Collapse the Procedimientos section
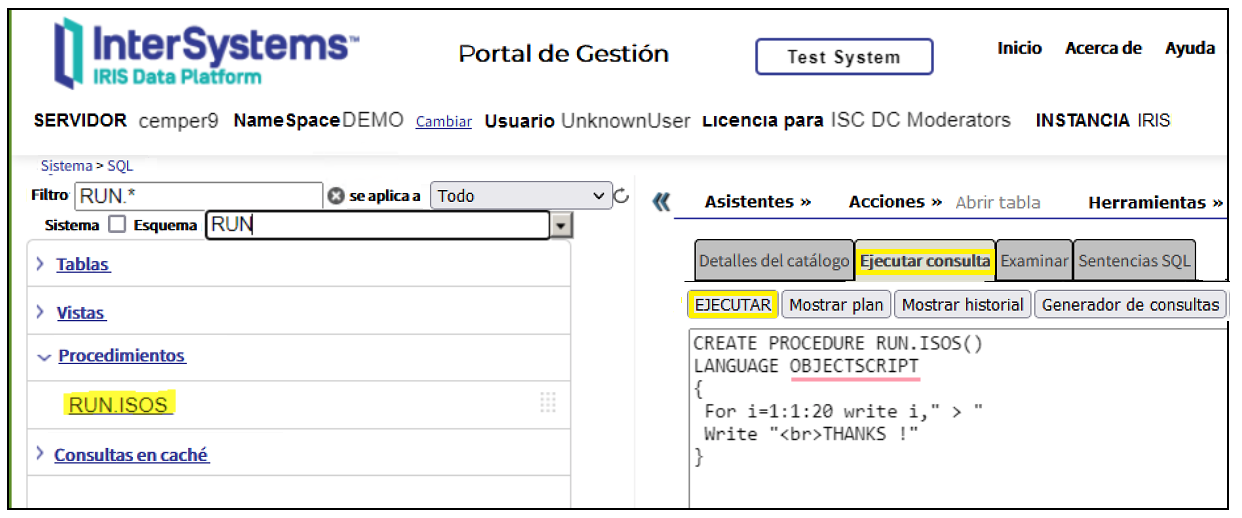The height and width of the screenshot is (518, 1242). coord(121,356)
